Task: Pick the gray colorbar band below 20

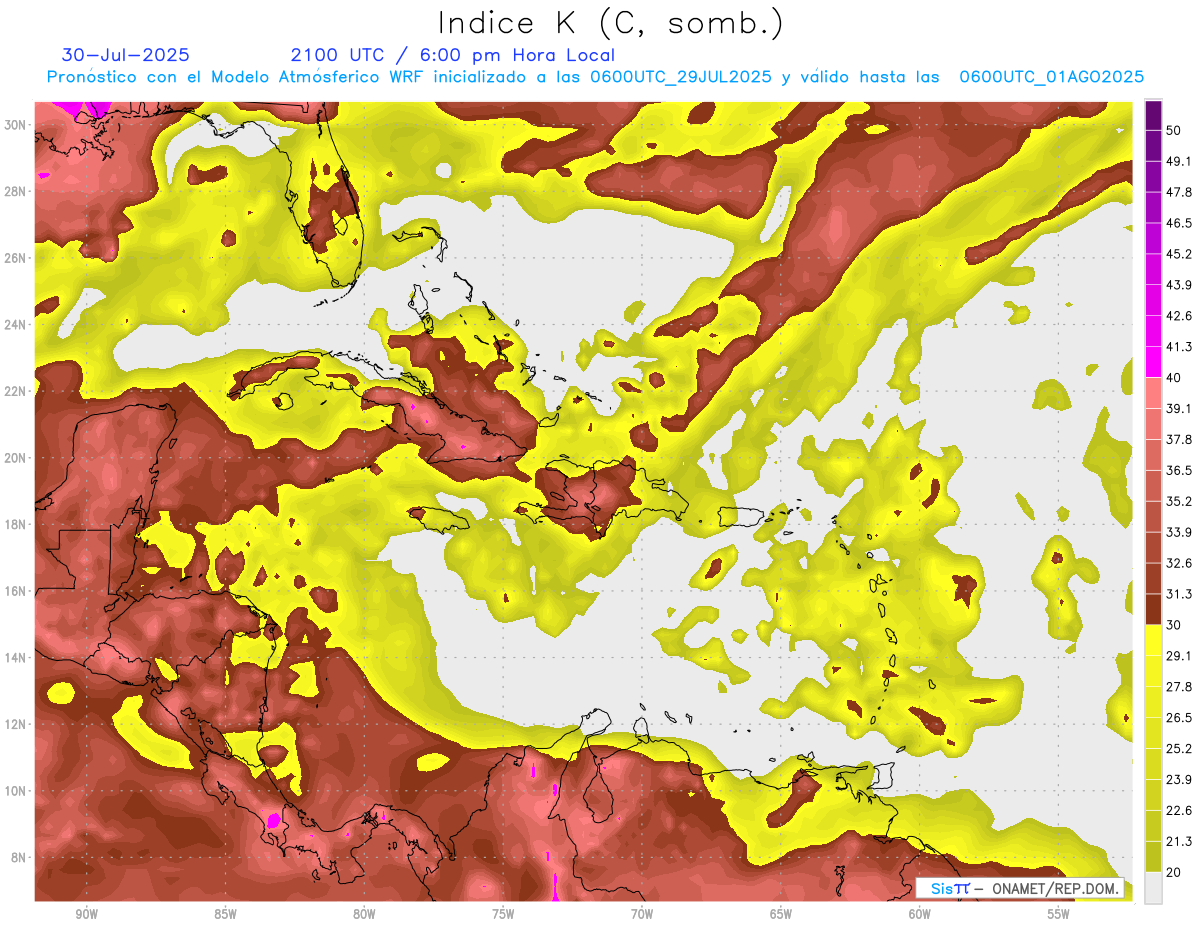Action: click(x=1153, y=888)
